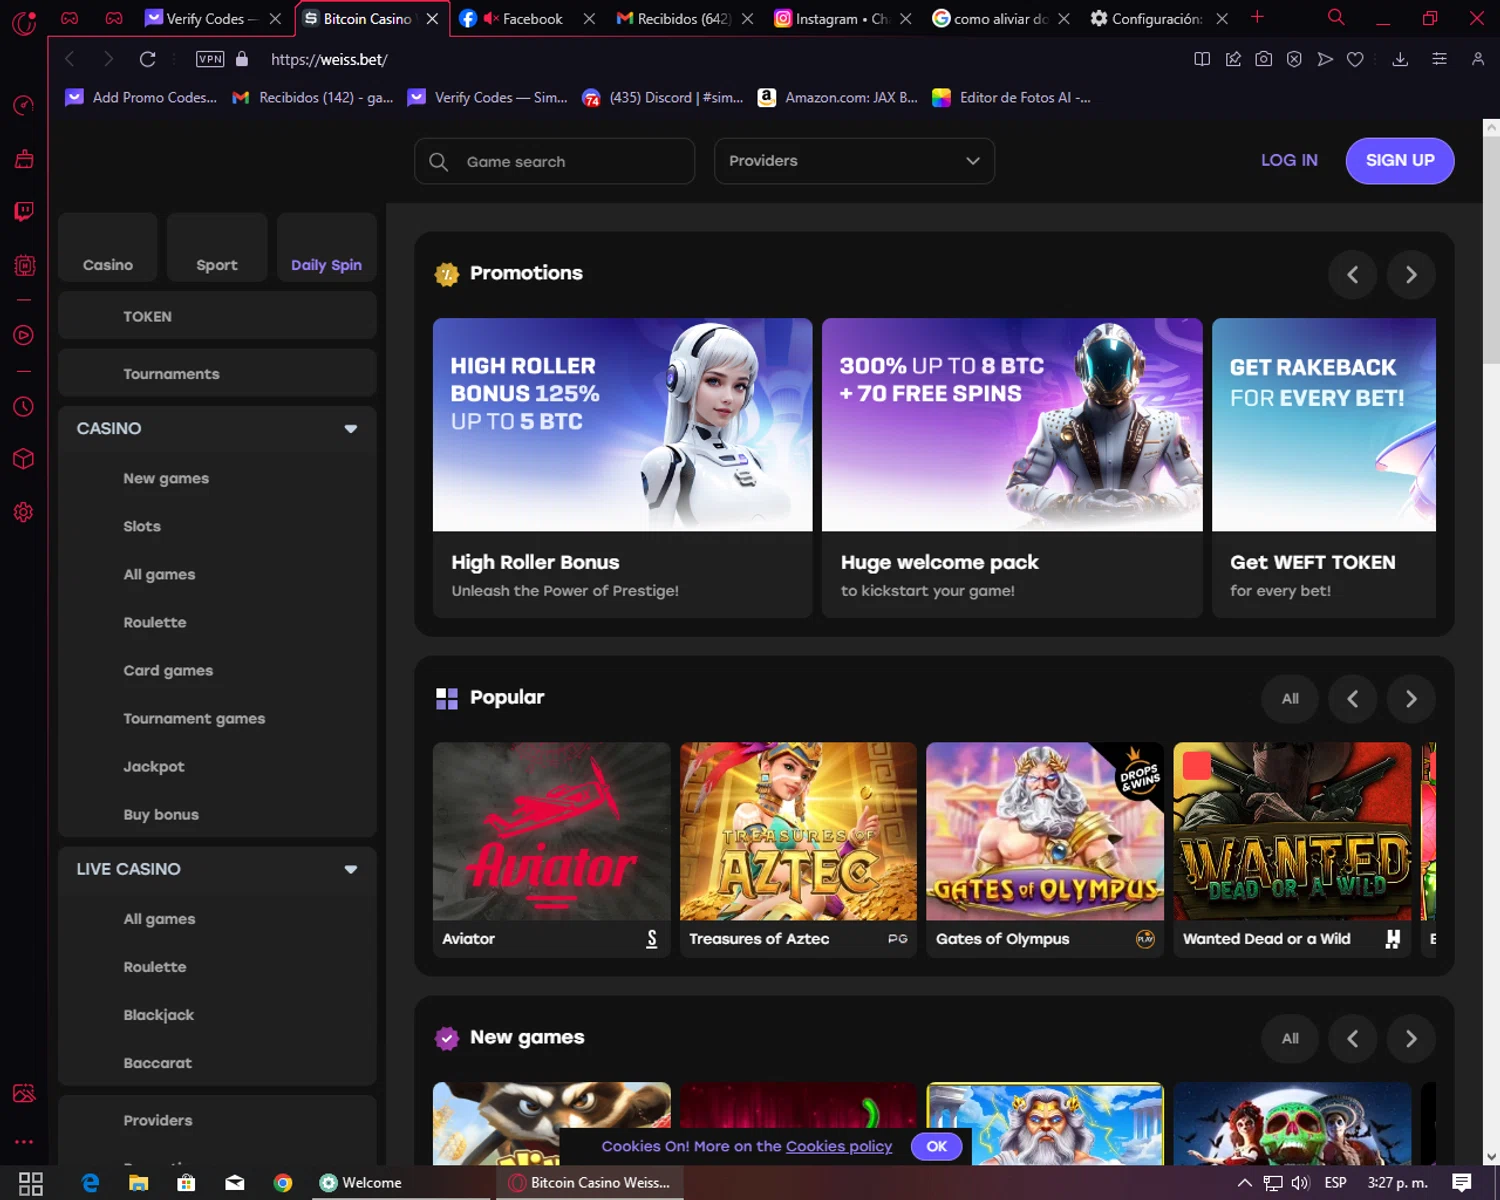The height and width of the screenshot is (1200, 1500).
Task: Accept cookies with OK button
Action: click(x=936, y=1146)
